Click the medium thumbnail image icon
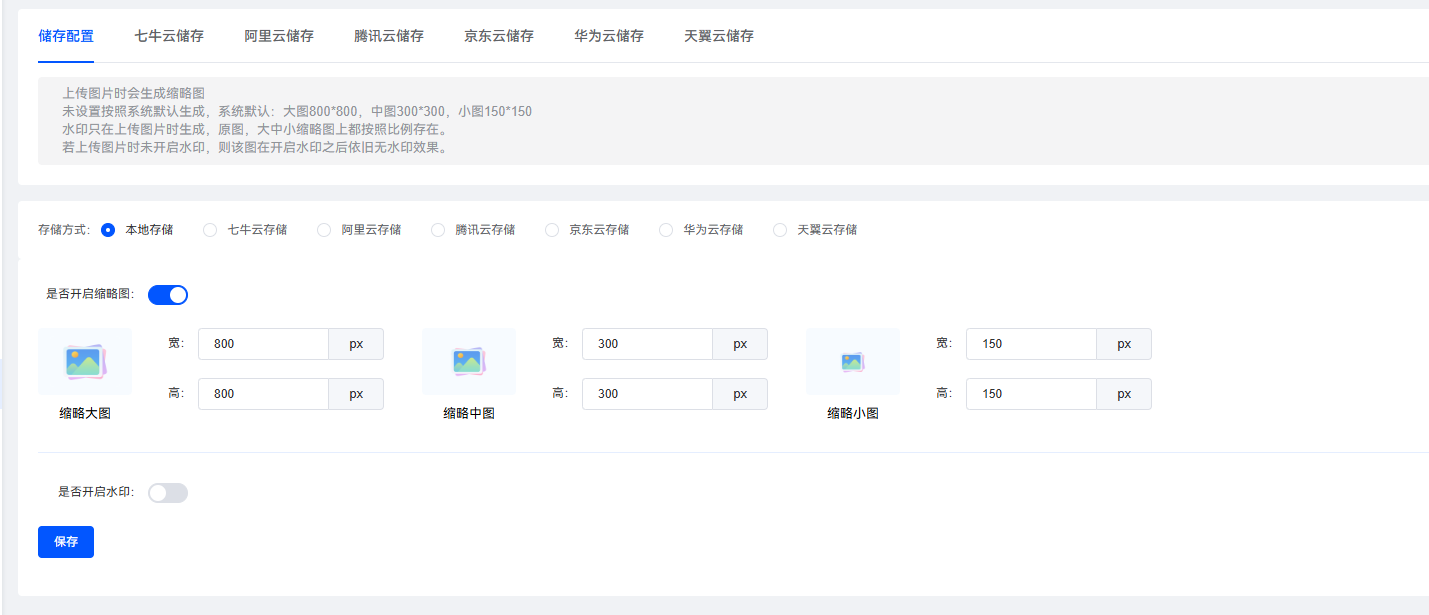This screenshot has height=615, width=1429. point(469,361)
